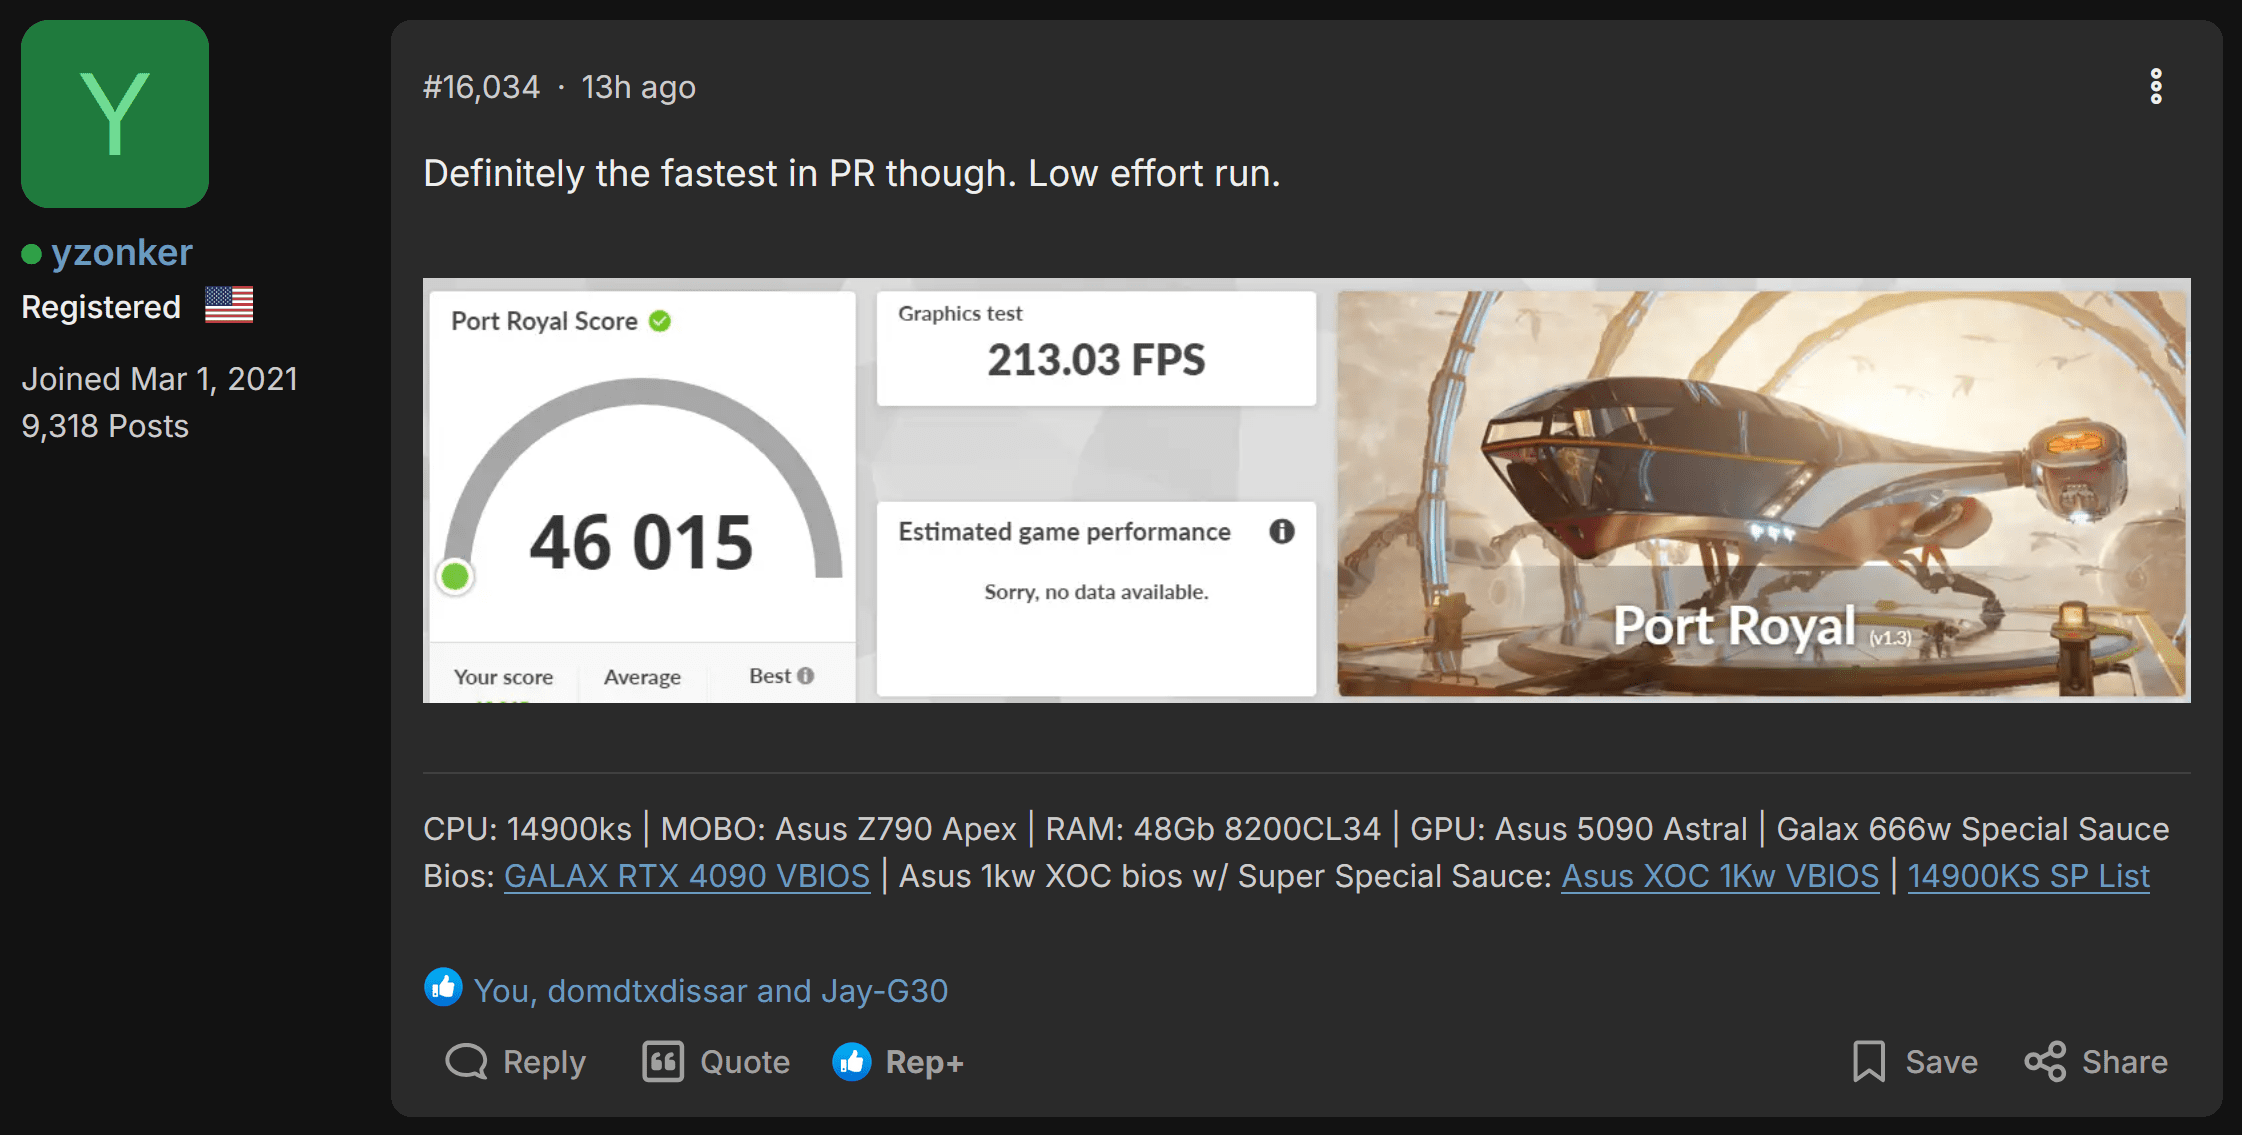
Task: Click the Estimated game performance info icon
Action: click(1281, 531)
